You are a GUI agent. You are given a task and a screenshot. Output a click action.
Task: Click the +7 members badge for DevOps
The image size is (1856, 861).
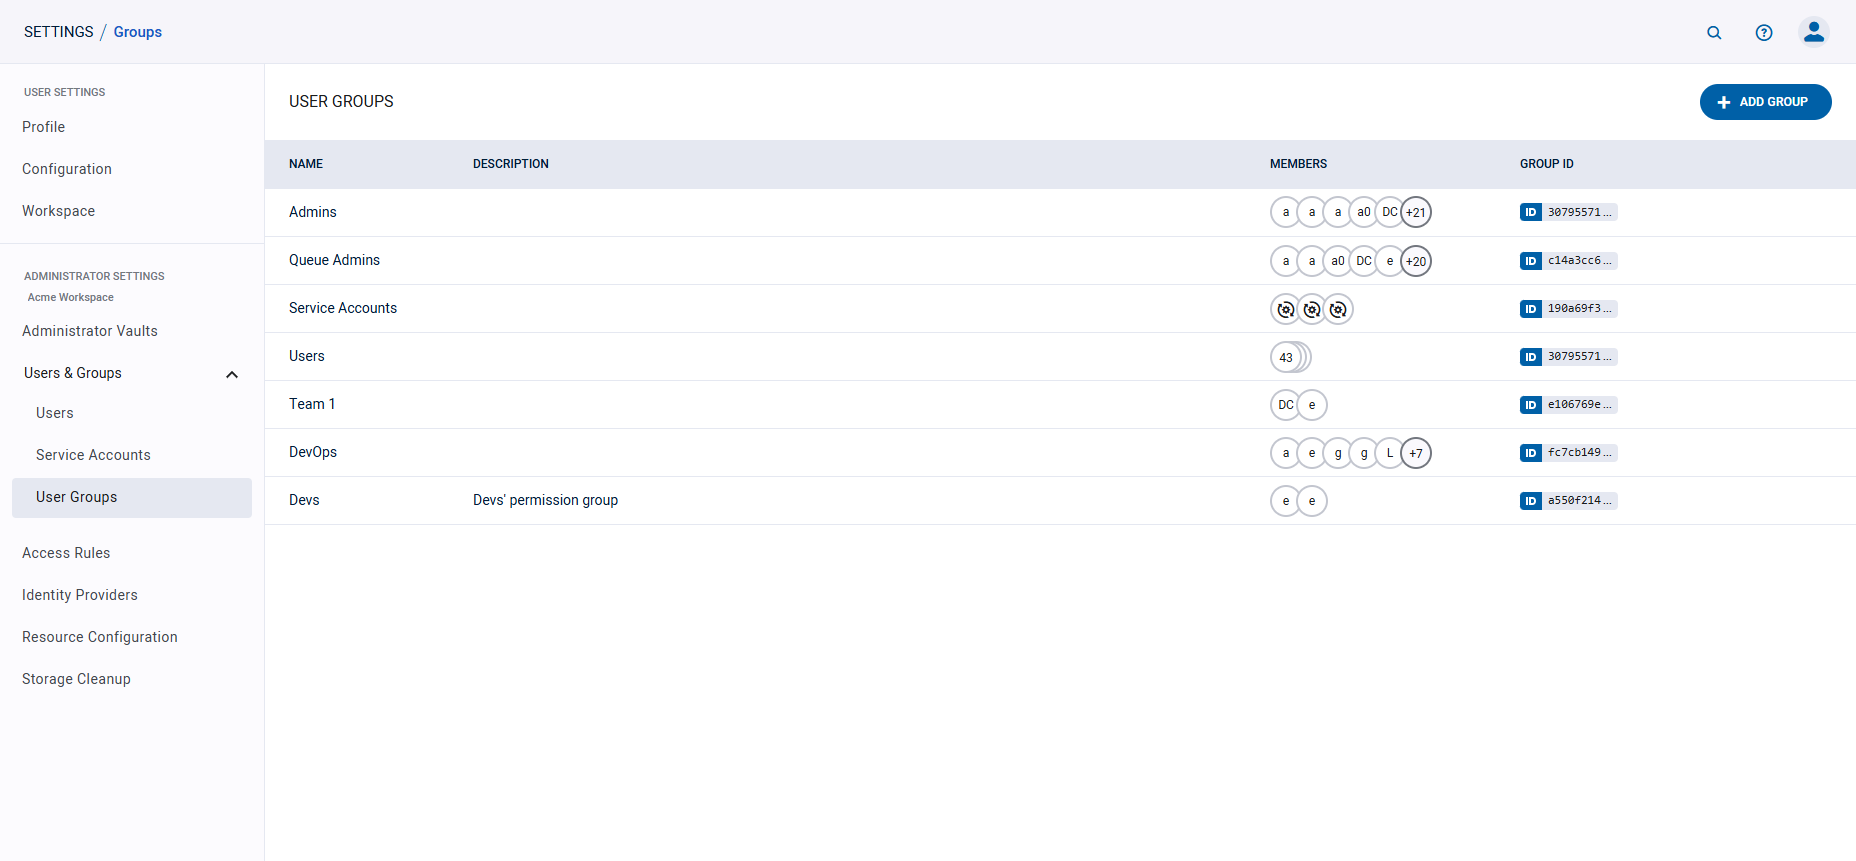(x=1416, y=453)
